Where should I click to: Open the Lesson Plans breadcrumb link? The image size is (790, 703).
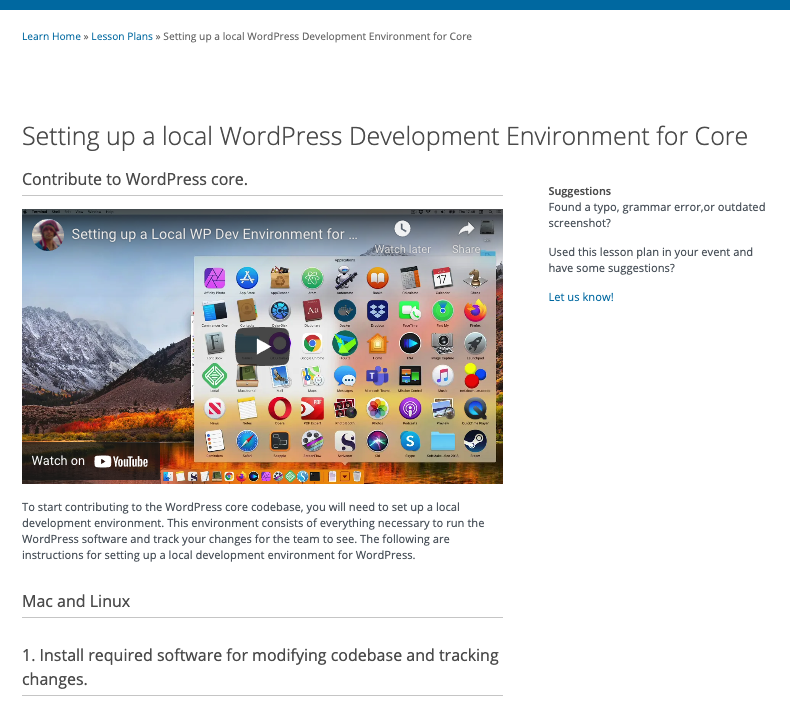[122, 36]
